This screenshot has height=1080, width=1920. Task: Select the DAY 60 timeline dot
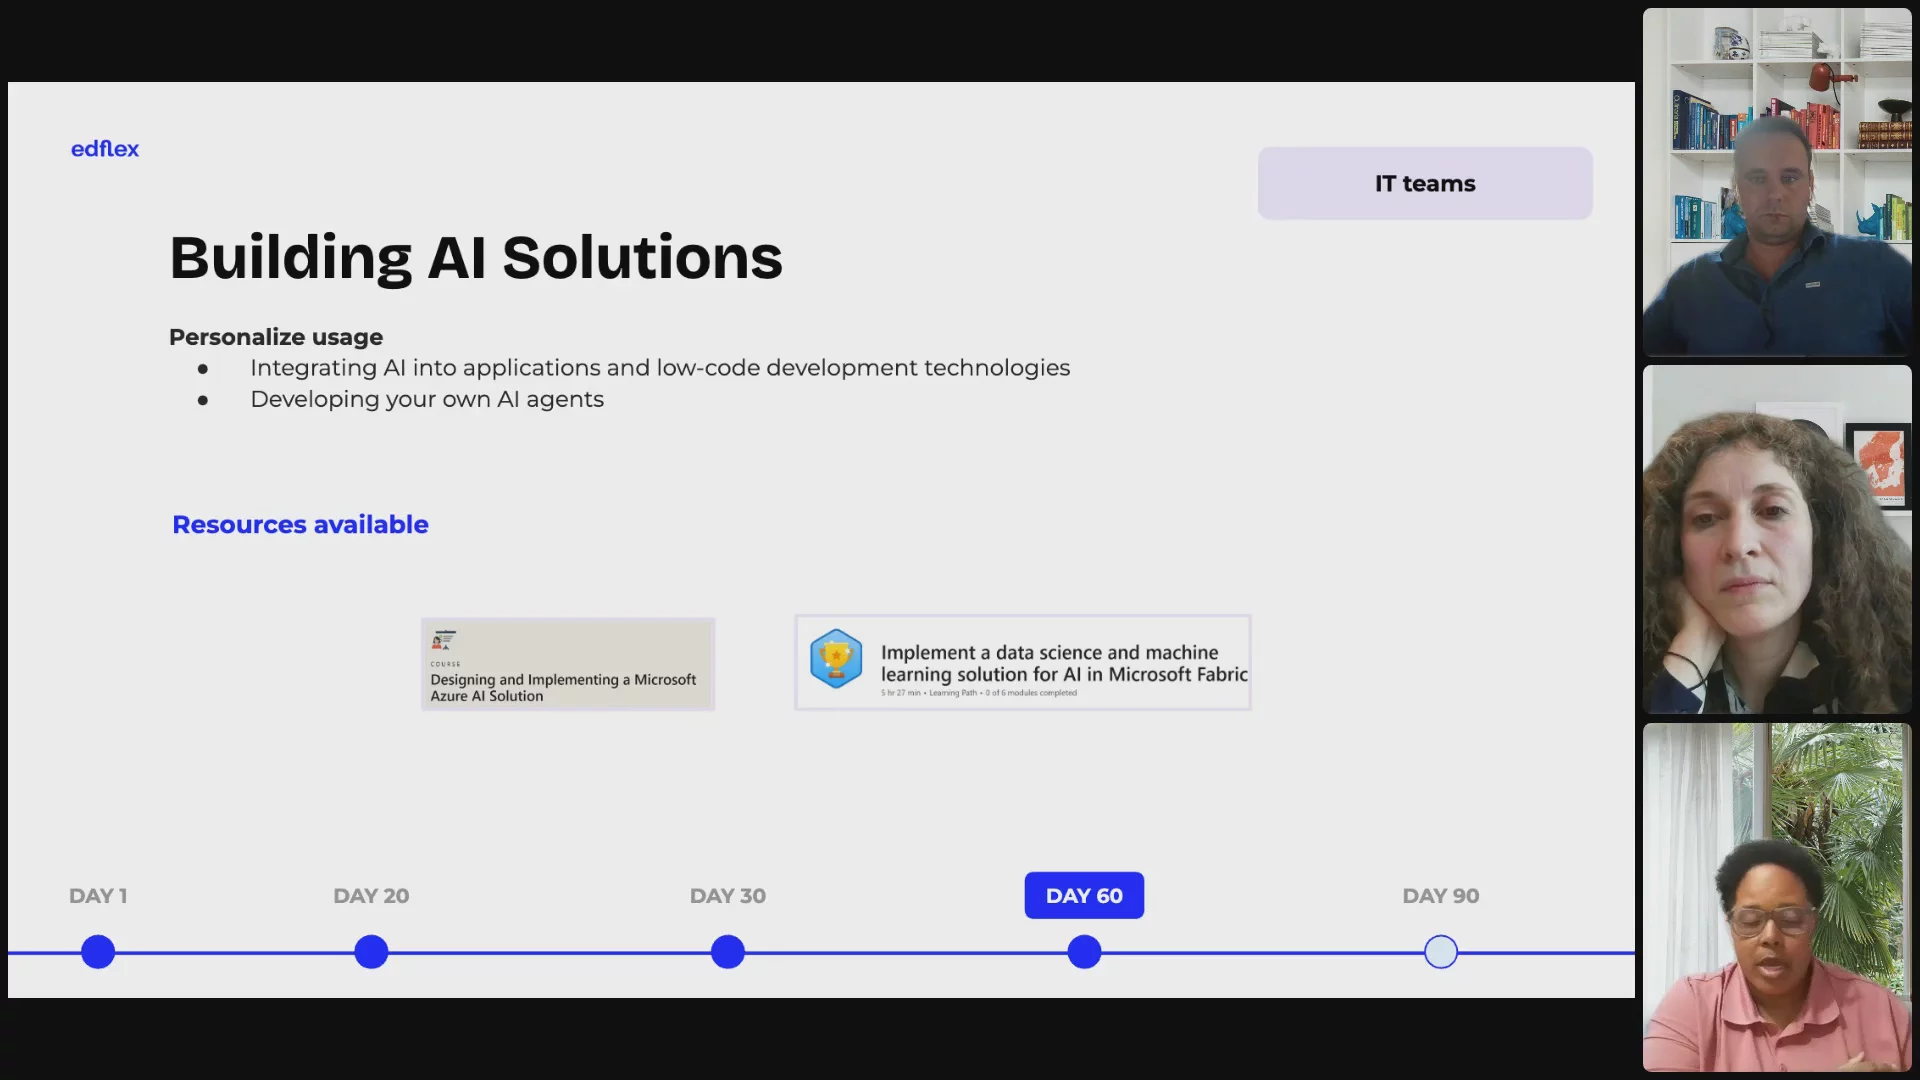click(x=1084, y=952)
